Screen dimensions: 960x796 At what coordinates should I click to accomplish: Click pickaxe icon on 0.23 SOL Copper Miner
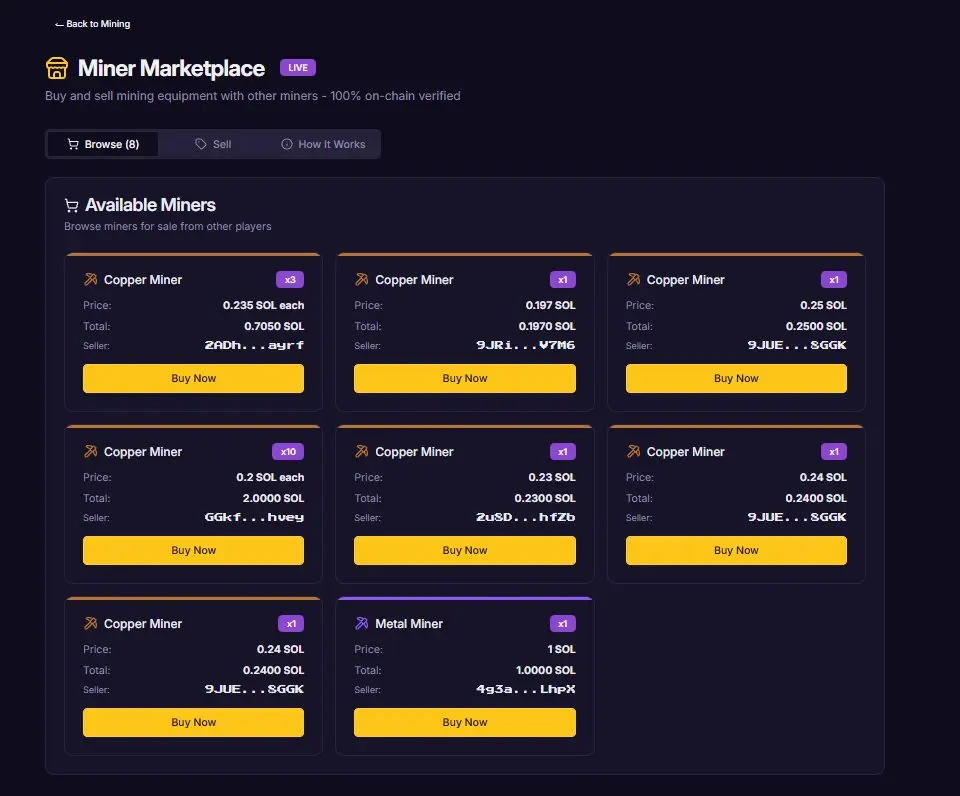point(362,451)
